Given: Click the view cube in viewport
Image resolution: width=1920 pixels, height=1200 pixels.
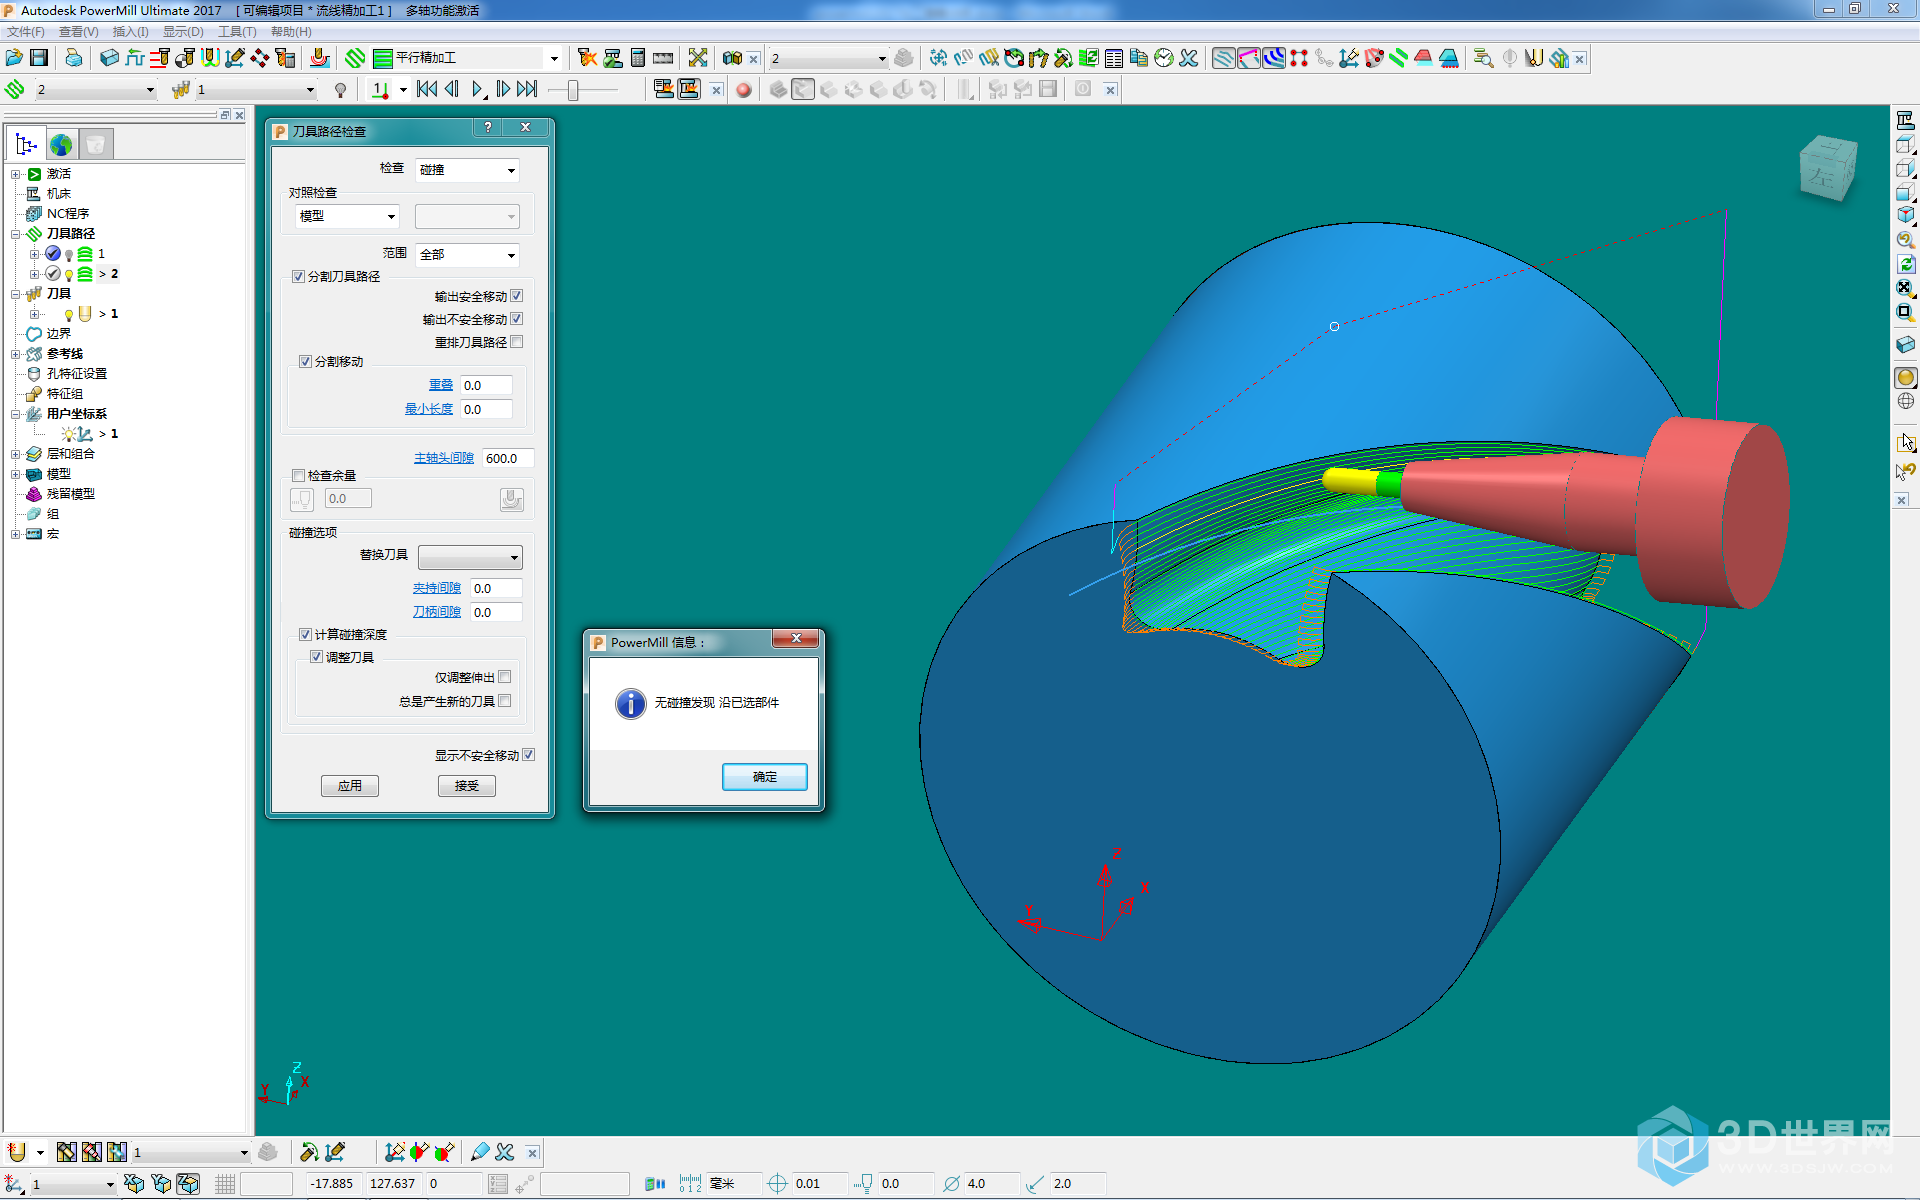Looking at the screenshot, I should [x=1828, y=168].
